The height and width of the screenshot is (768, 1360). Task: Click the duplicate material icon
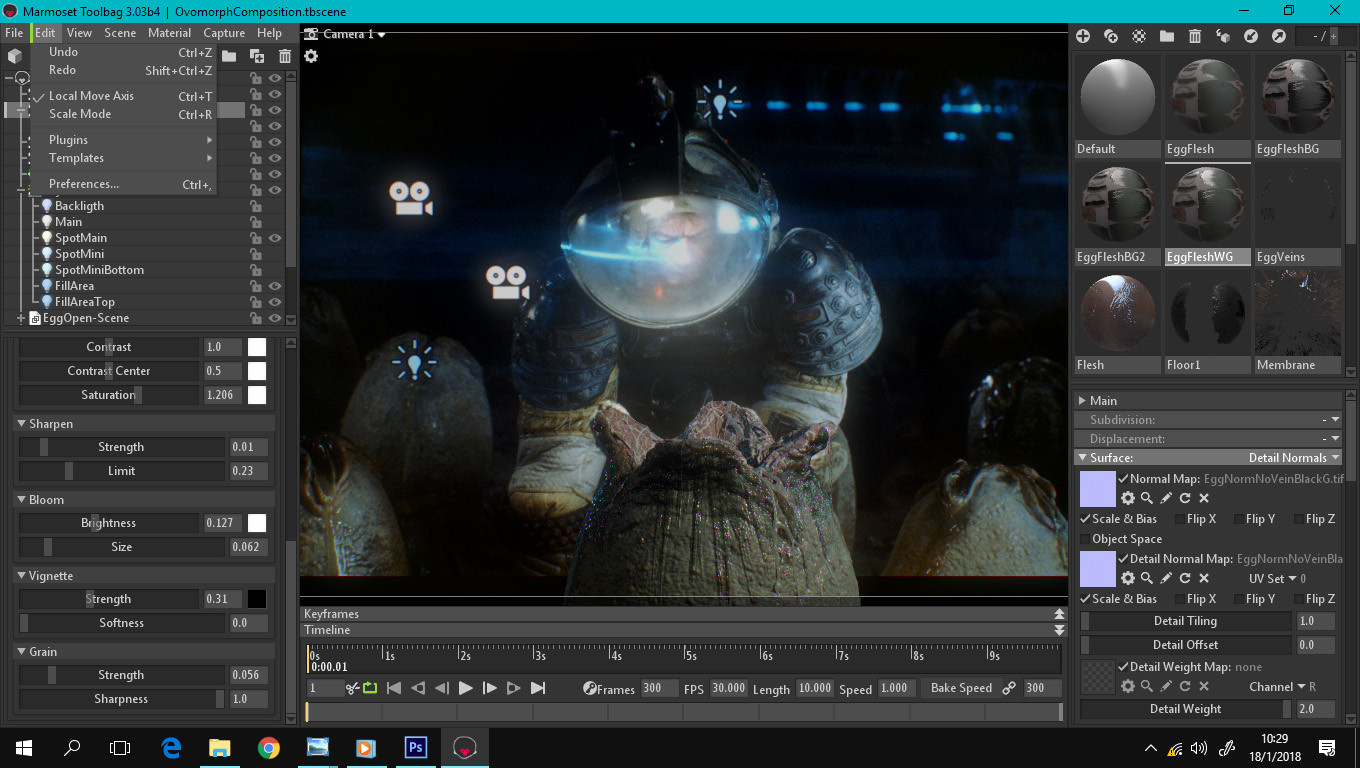(1110, 36)
